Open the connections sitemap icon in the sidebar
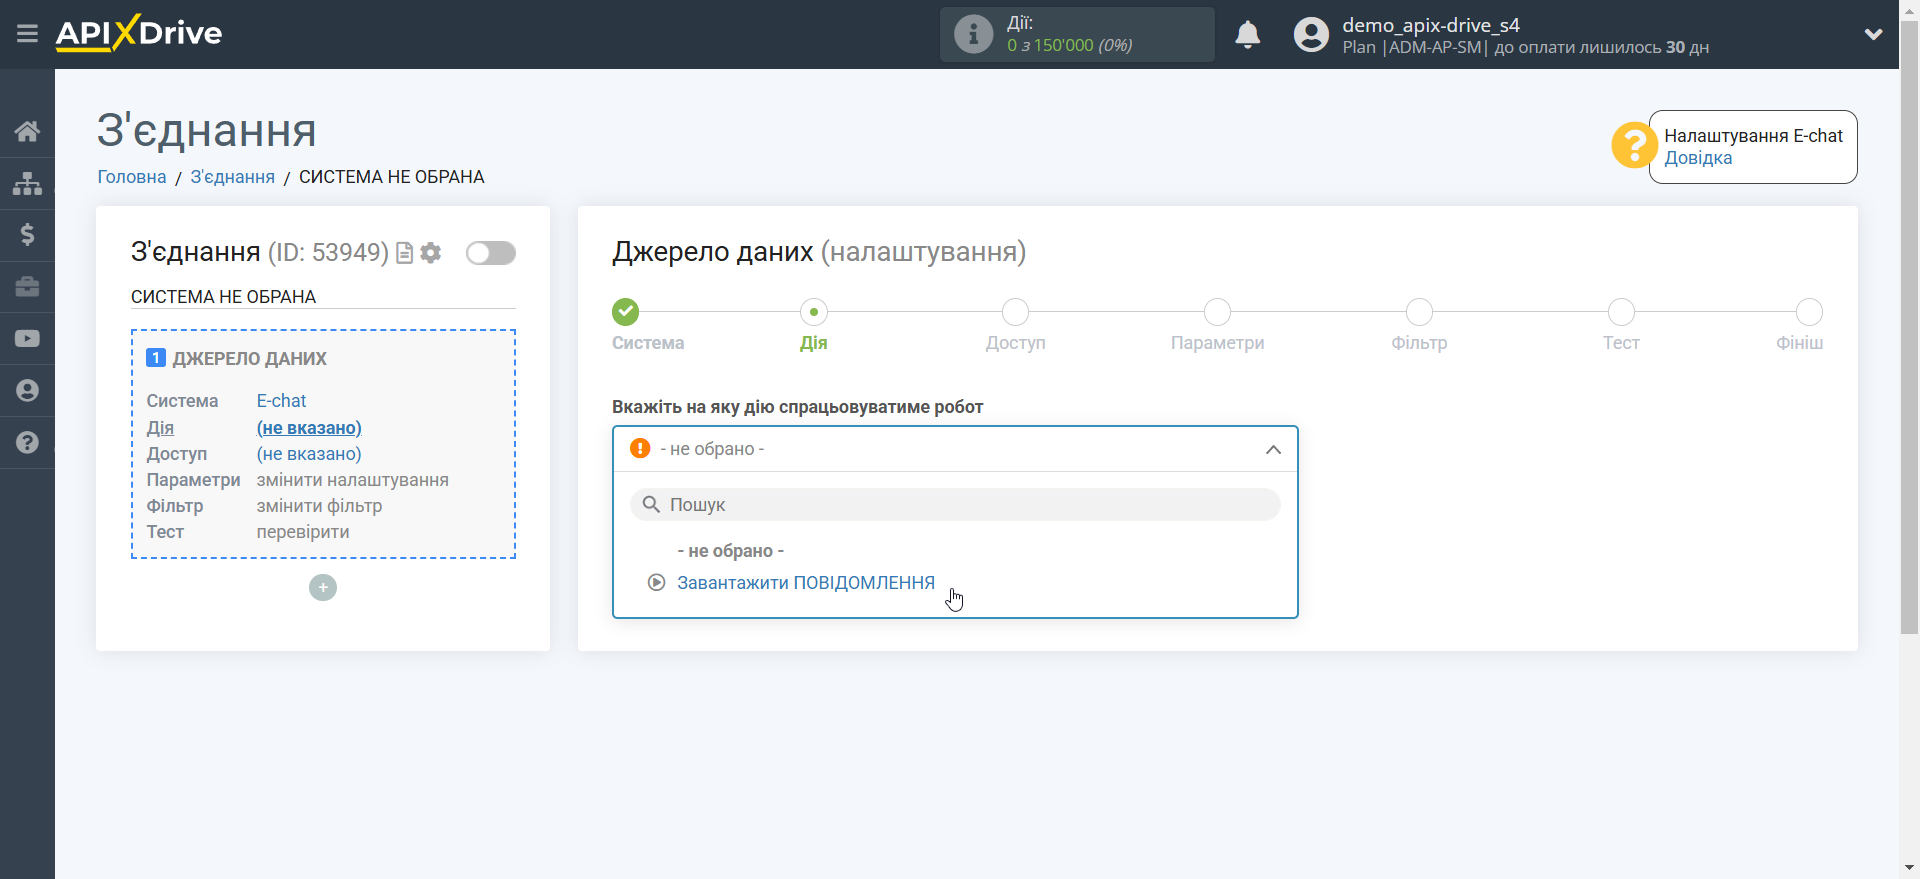 (x=27, y=183)
